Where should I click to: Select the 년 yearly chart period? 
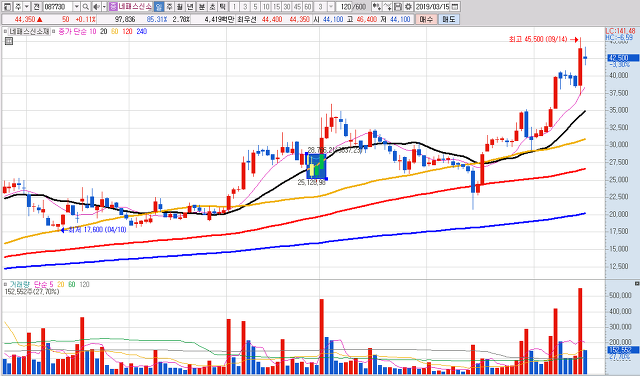[x=190, y=7]
